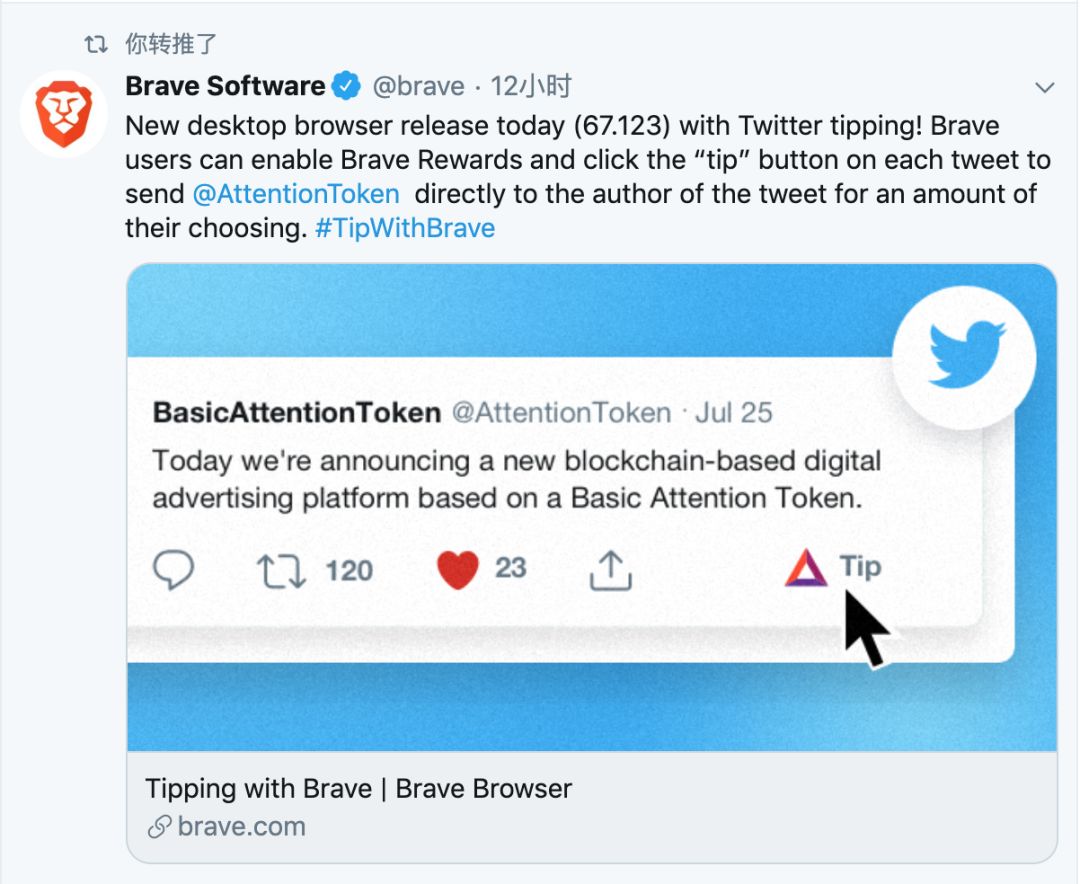Click the @brave handle
This screenshot has width=1080, height=884.
point(418,87)
